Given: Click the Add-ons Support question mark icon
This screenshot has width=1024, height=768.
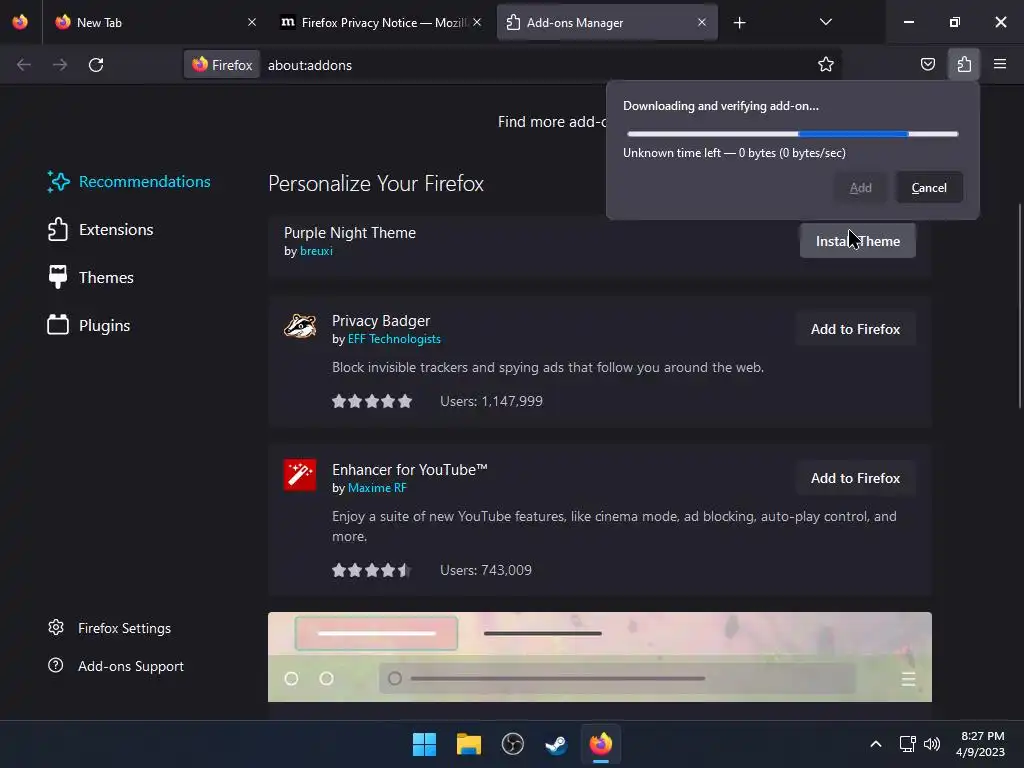Looking at the screenshot, I should click(x=56, y=665).
